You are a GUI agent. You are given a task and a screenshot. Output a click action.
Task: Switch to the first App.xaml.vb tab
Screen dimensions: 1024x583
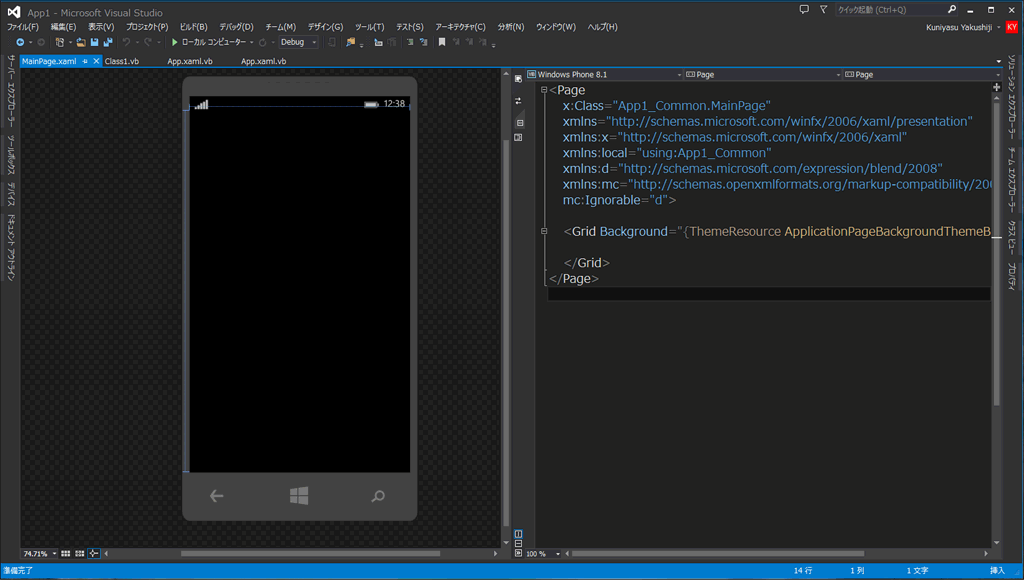(190, 61)
